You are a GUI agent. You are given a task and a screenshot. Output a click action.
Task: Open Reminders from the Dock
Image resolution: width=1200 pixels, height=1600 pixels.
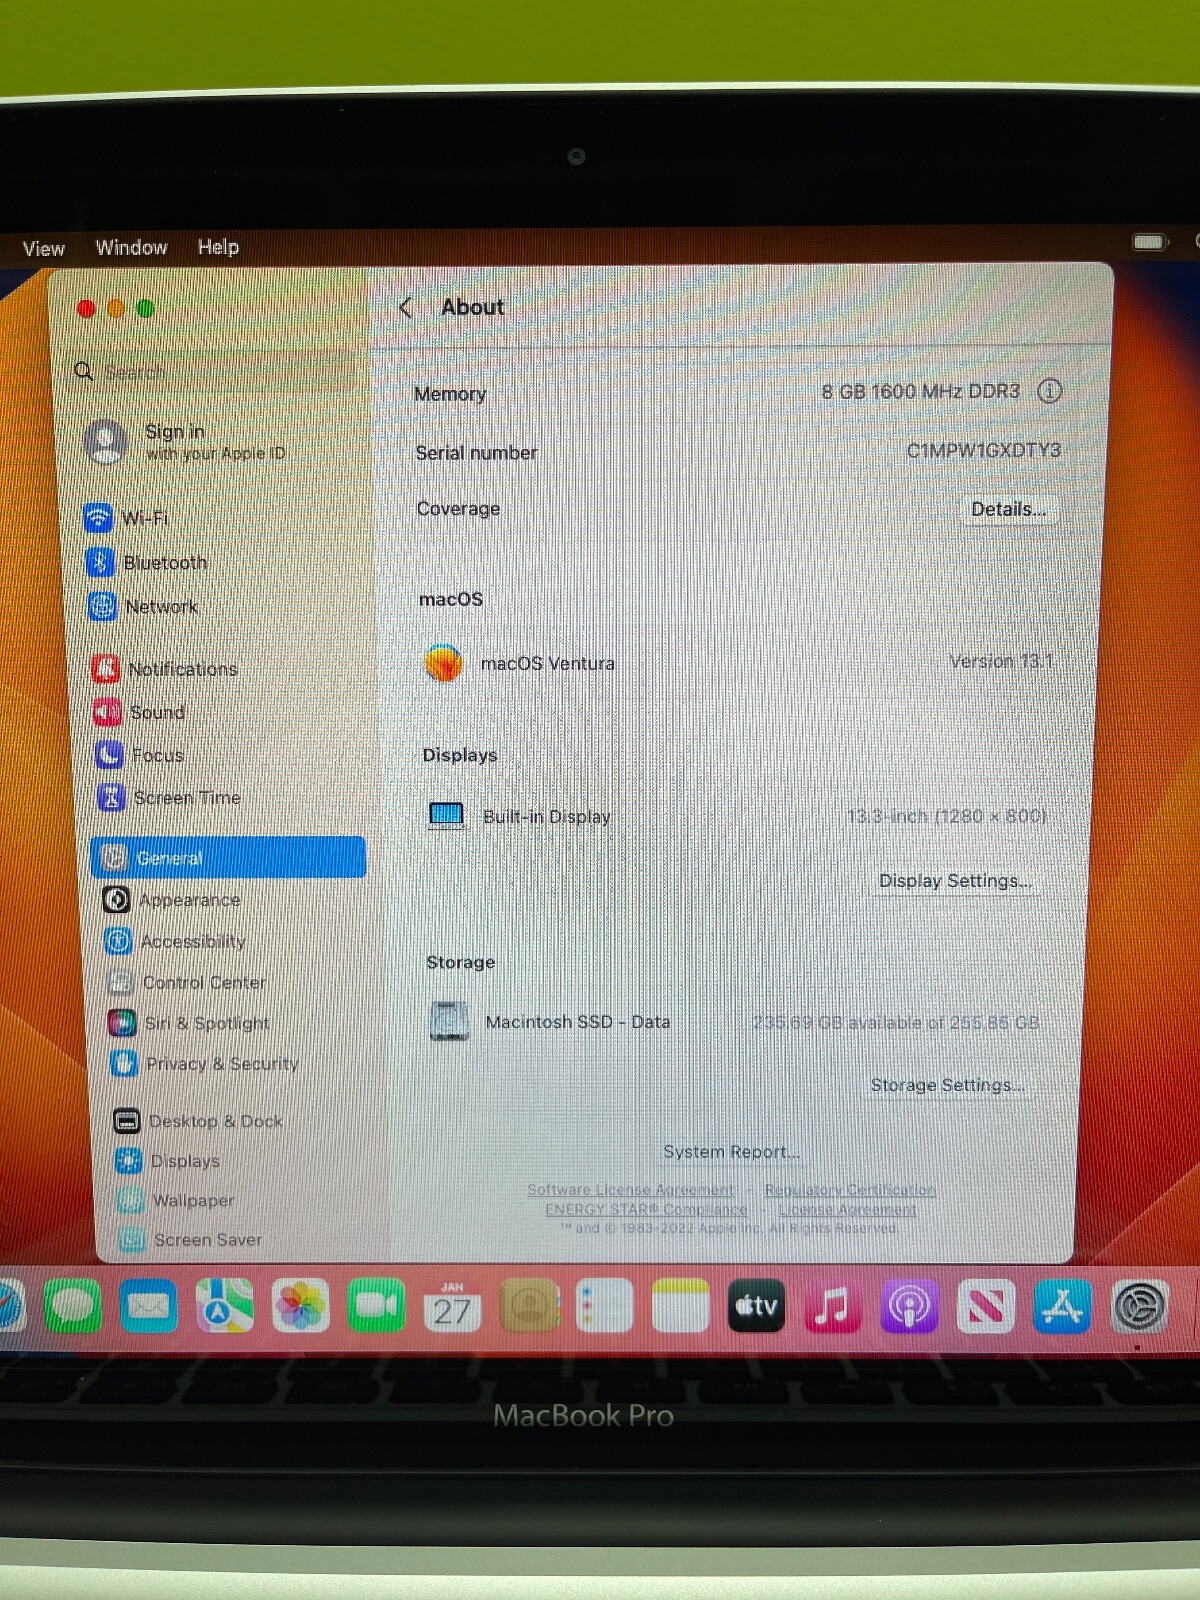click(x=605, y=1306)
